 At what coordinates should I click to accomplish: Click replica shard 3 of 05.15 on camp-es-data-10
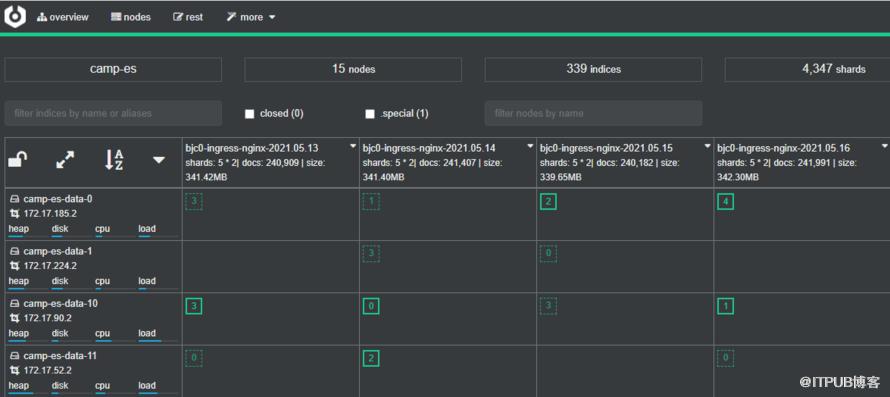click(548, 306)
